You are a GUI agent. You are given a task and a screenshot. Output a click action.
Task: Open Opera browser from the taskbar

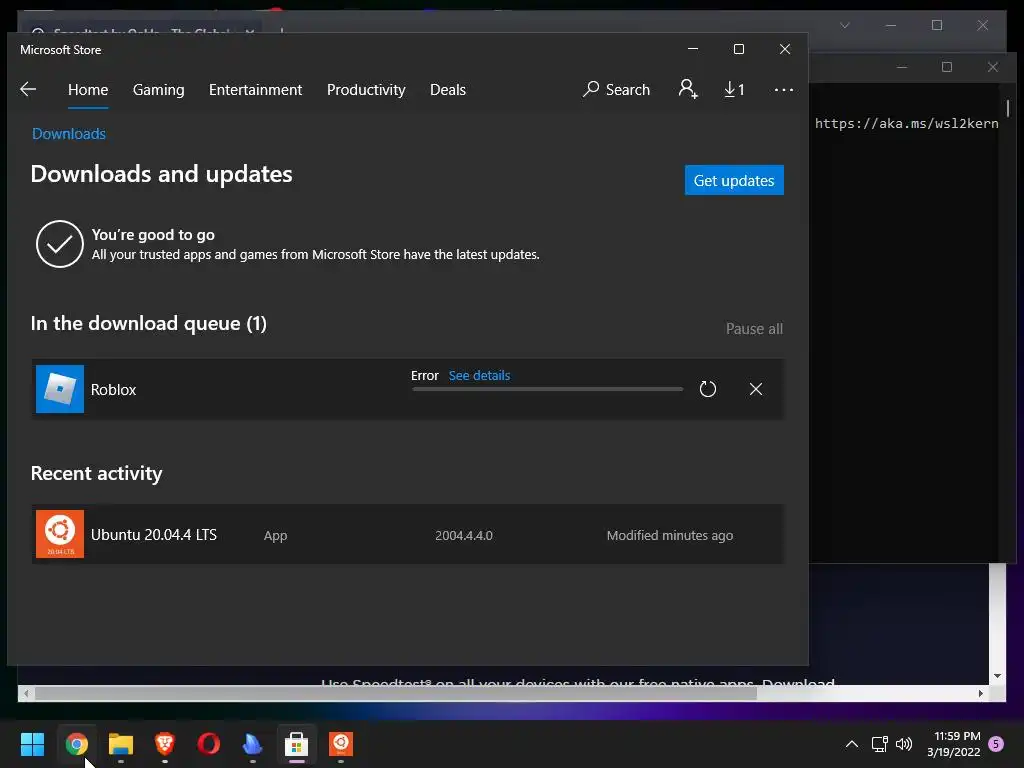tap(208, 744)
